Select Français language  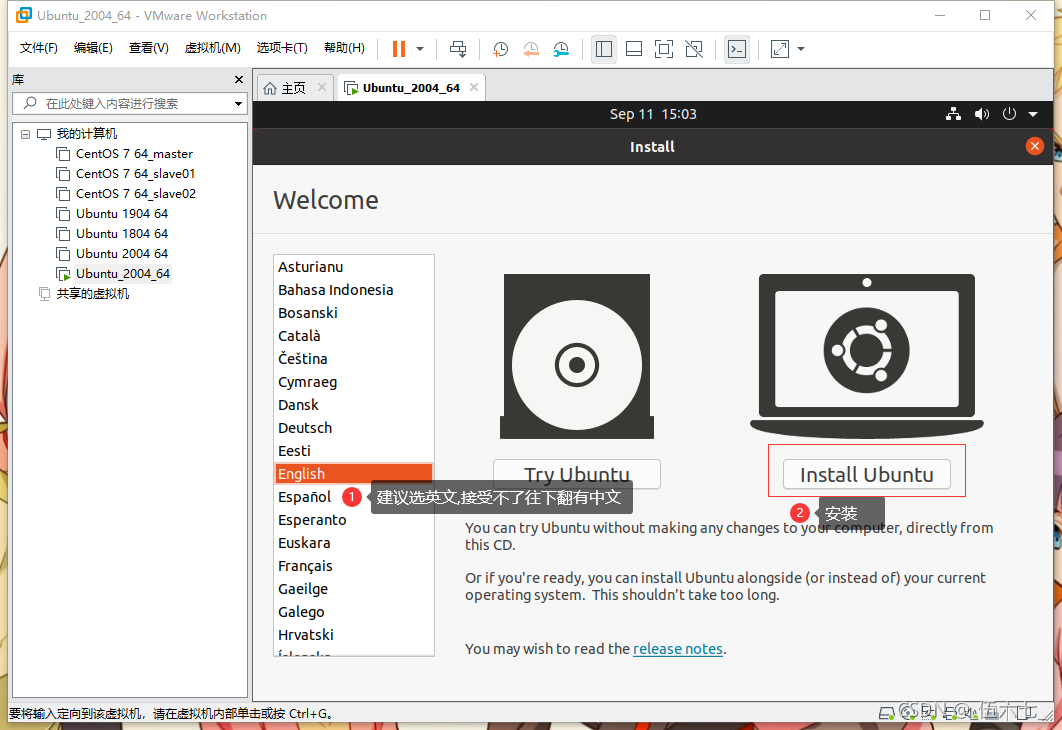[354, 566]
